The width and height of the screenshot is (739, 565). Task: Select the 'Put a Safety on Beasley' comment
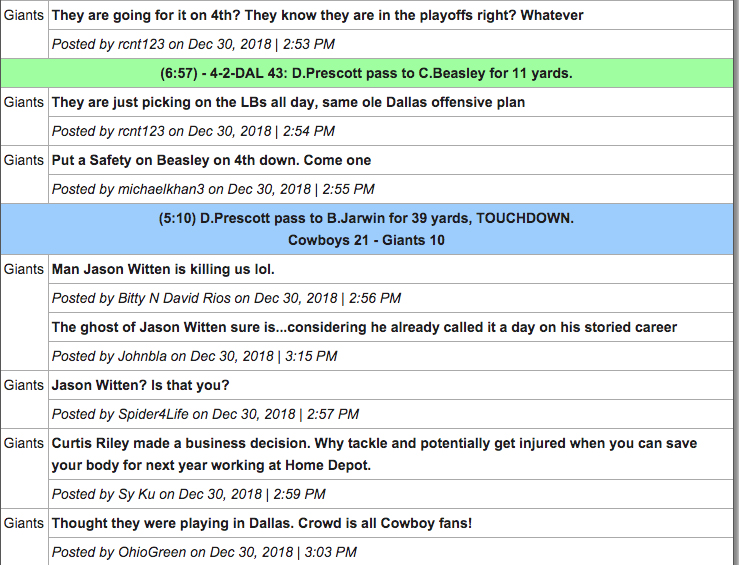coord(211,160)
